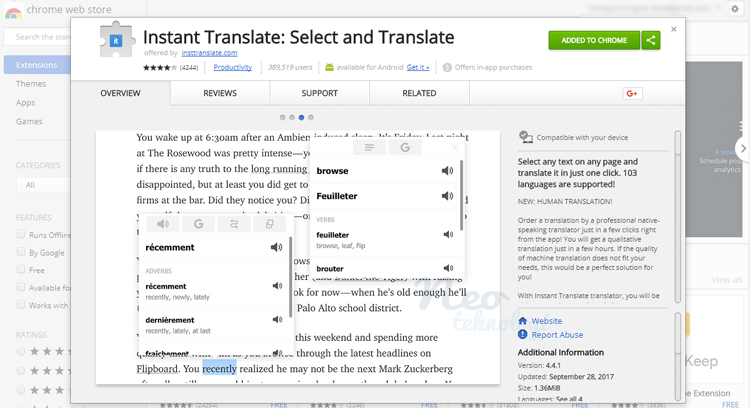Click the View all link behind dialog
Viewport: 750px width, 408px height.
pyautogui.click(x=727, y=280)
